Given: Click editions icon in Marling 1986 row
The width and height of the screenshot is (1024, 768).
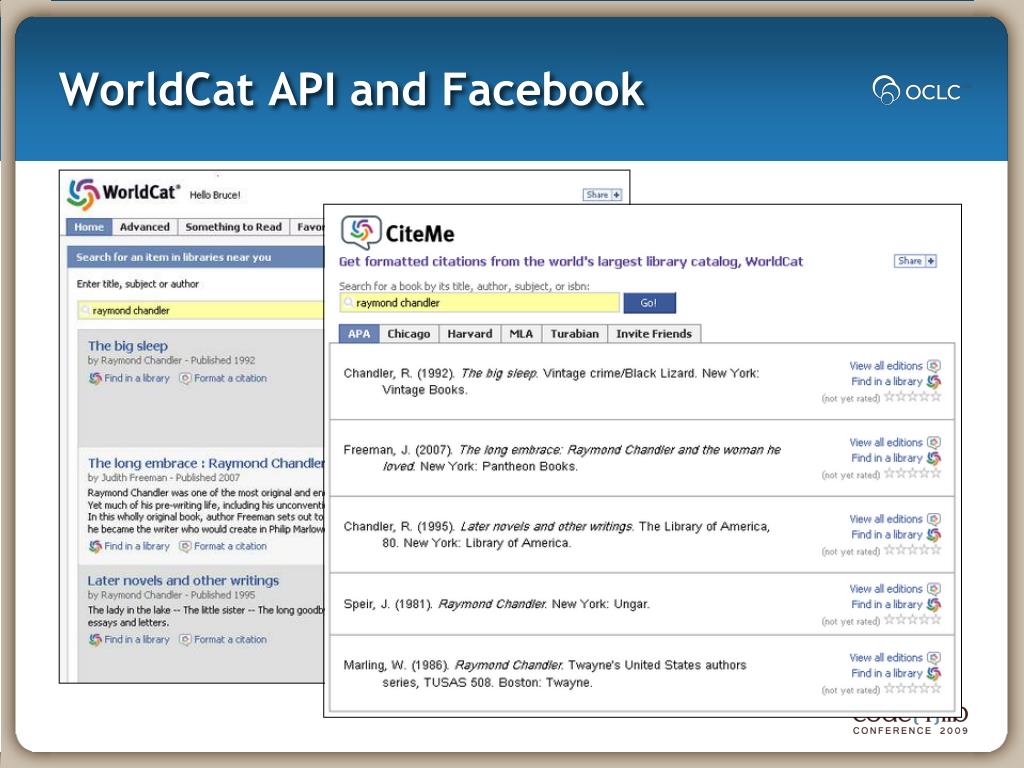Looking at the screenshot, I should tap(934, 658).
